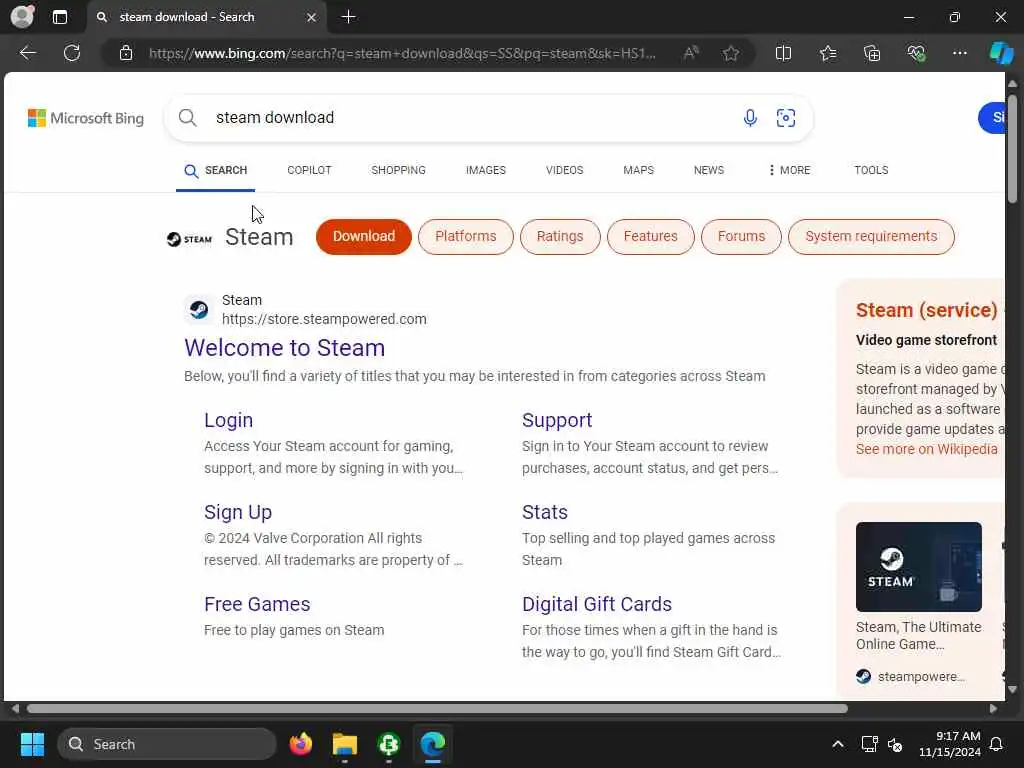
Task: Switch to the NEWS tab
Action: coord(709,170)
